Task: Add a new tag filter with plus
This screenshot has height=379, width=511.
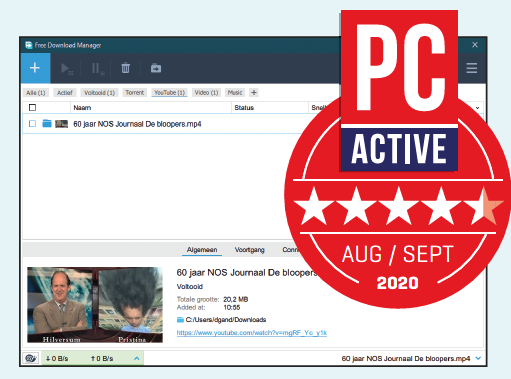Action: pos(254,92)
